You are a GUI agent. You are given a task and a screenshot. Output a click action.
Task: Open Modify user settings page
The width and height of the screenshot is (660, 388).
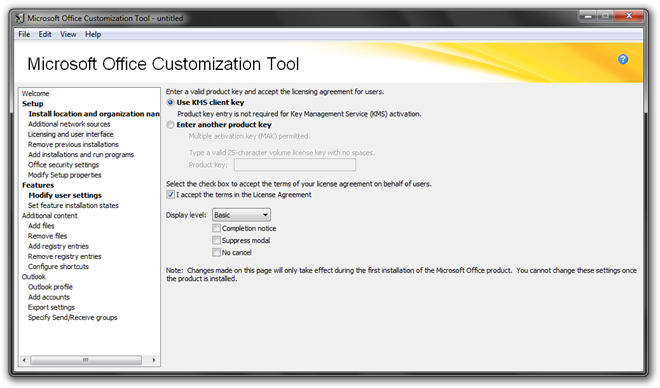65,195
